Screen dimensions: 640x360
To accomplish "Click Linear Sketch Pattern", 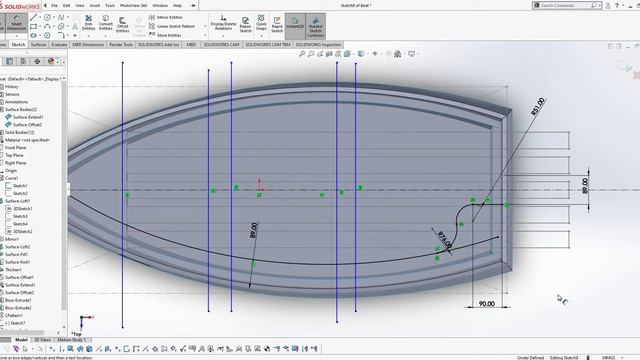I will [x=172, y=26].
